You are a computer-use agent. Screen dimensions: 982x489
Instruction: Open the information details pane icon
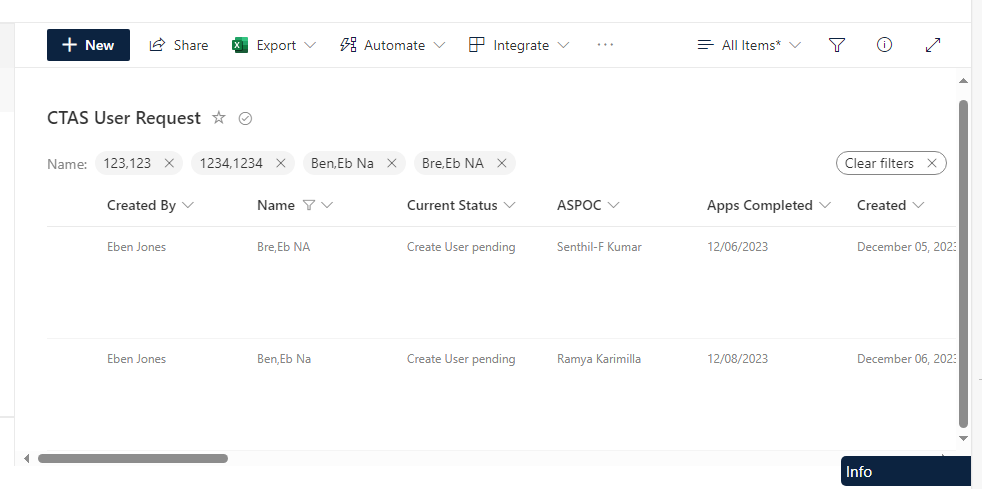pos(884,45)
